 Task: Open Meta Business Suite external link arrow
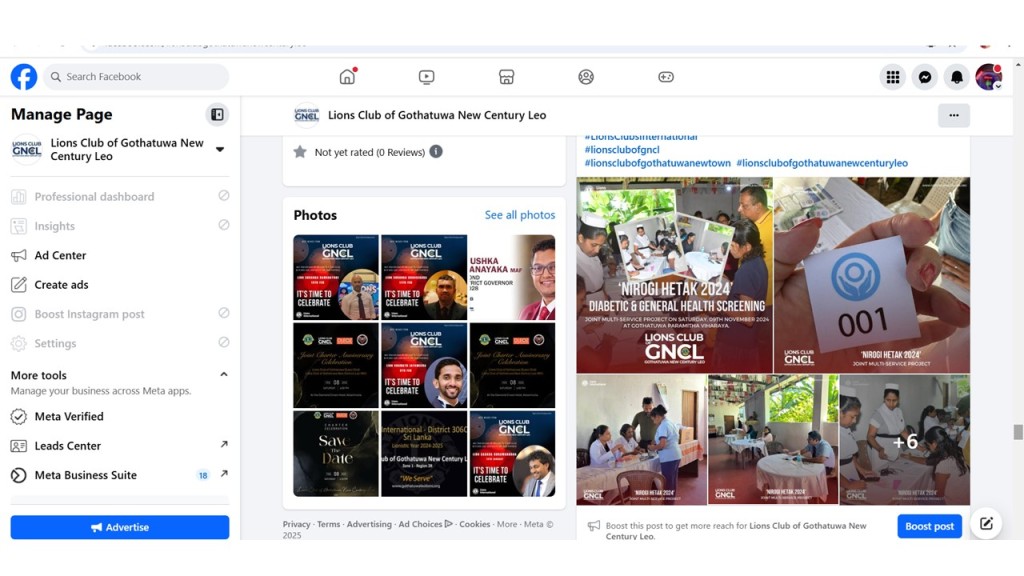(224, 473)
